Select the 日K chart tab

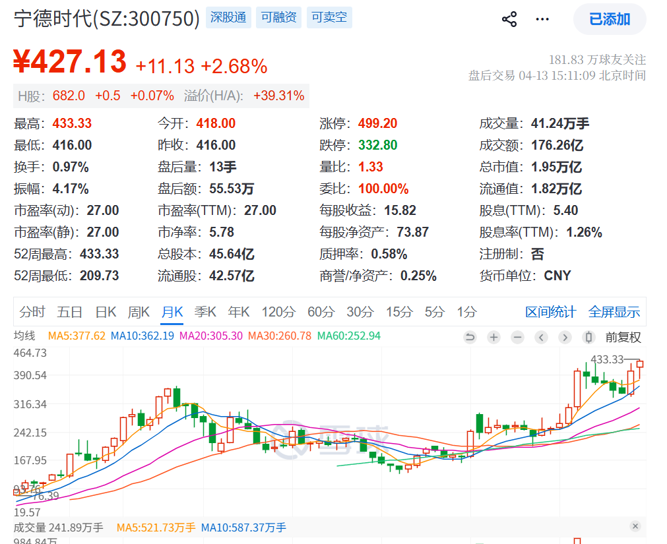tap(105, 312)
